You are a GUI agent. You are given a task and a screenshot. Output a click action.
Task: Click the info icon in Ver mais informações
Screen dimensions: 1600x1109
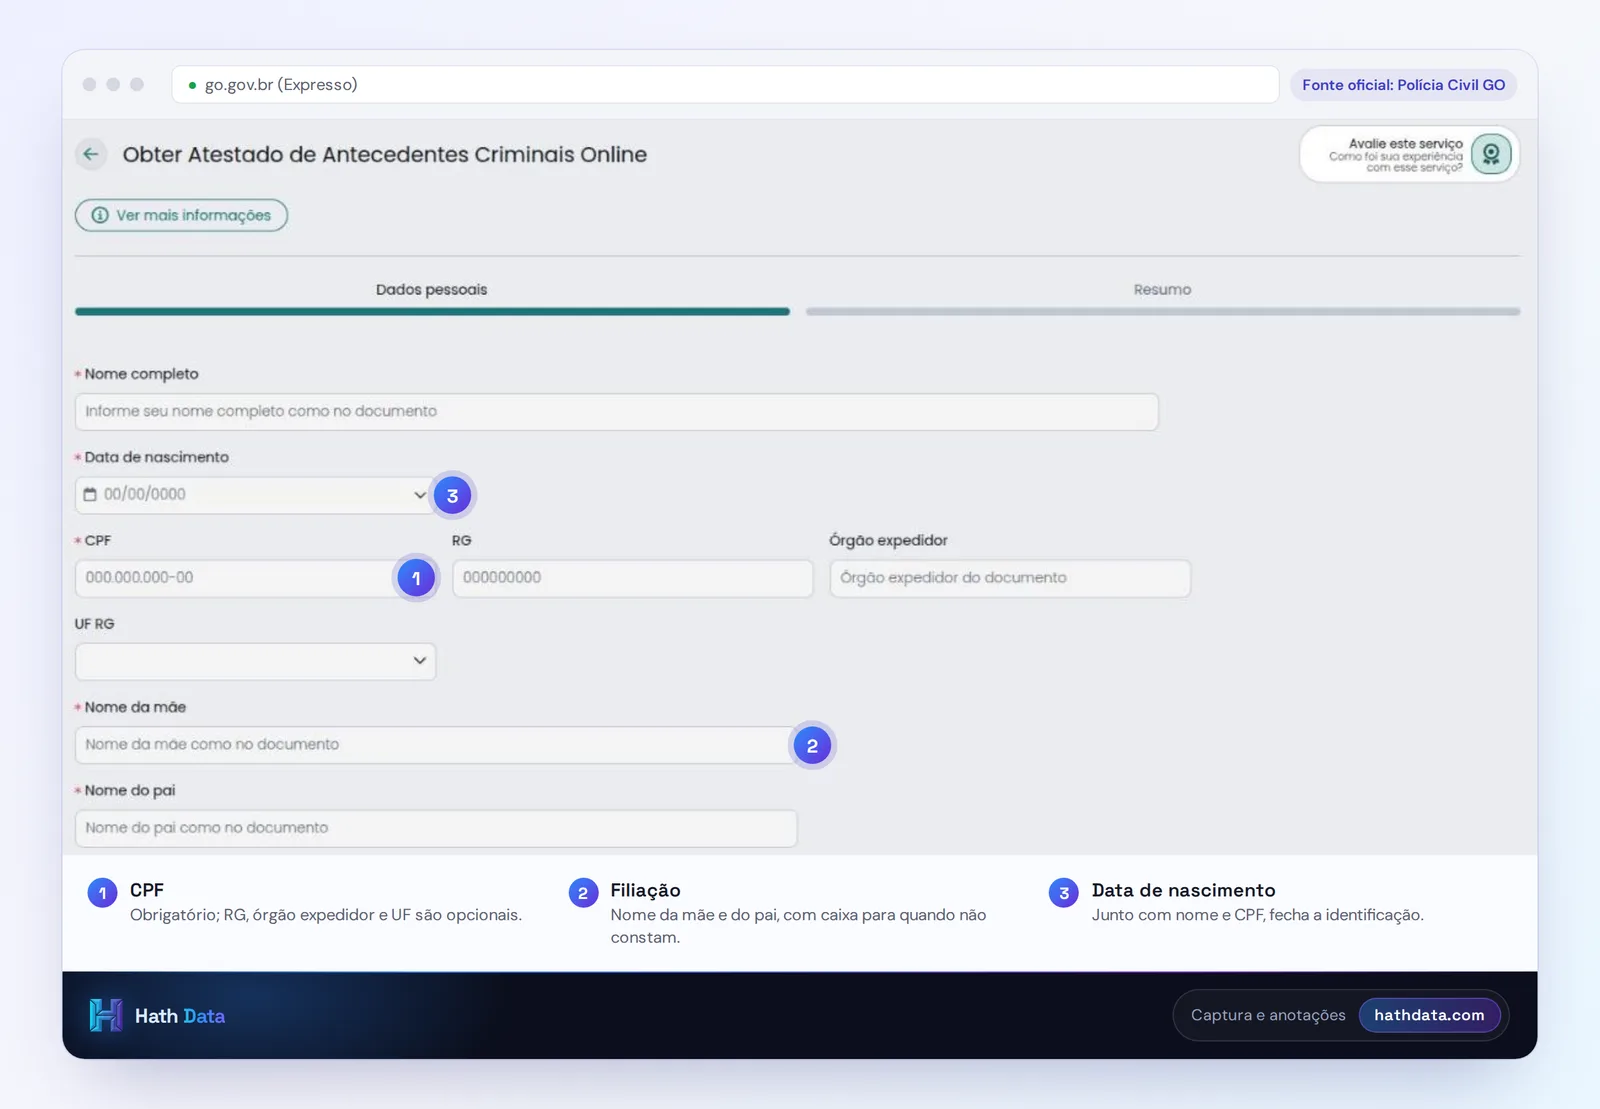tap(100, 215)
